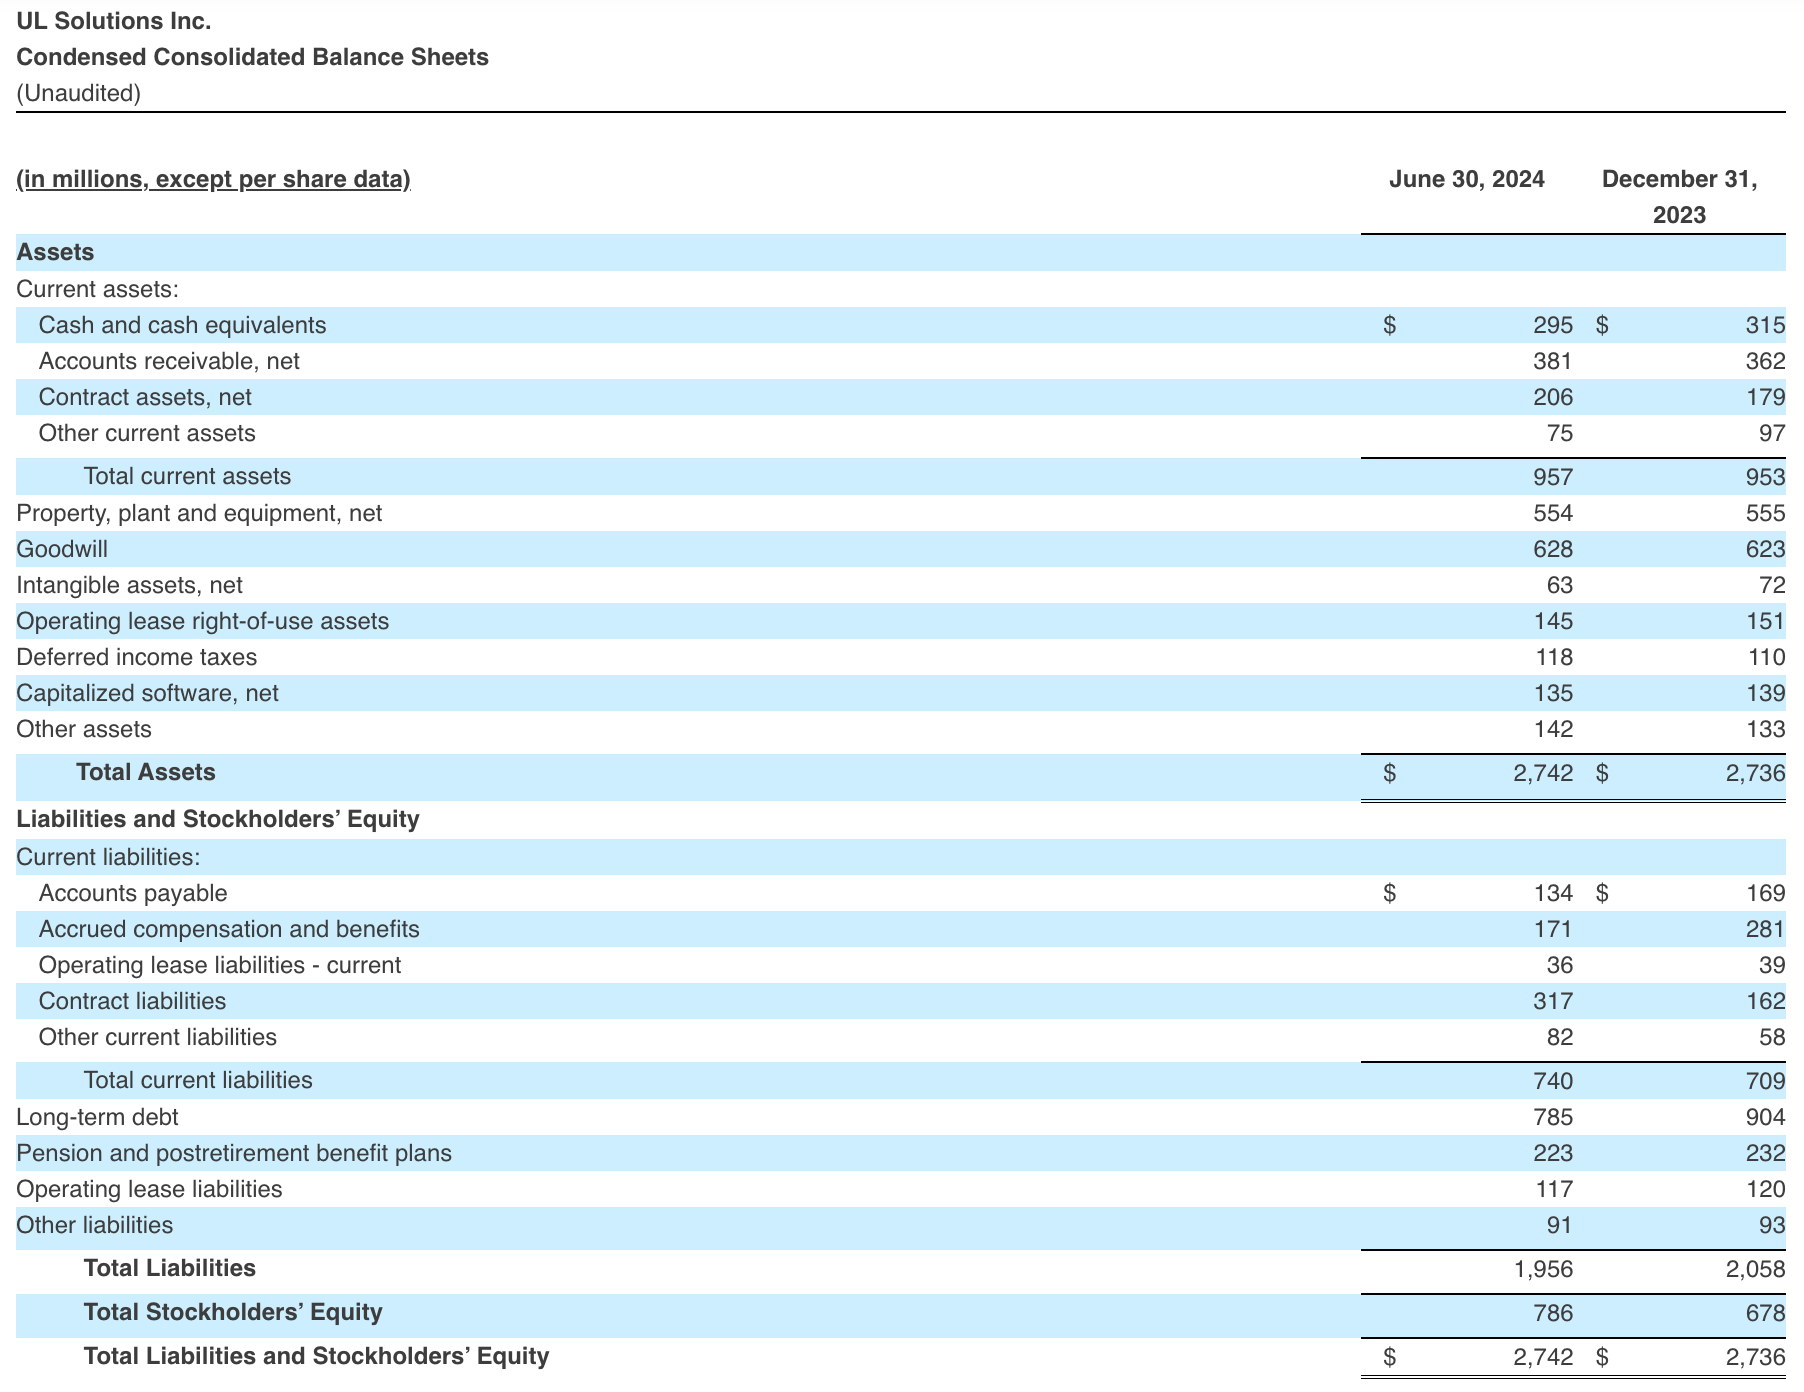Click the 'Assets' section heading
Image resolution: width=1804 pixels, height=1392 pixels.
pos(56,252)
